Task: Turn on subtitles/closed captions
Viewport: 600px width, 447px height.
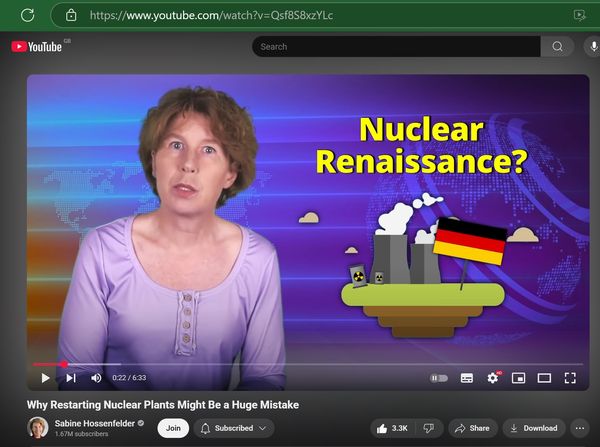Action: (x=467, y=378)
